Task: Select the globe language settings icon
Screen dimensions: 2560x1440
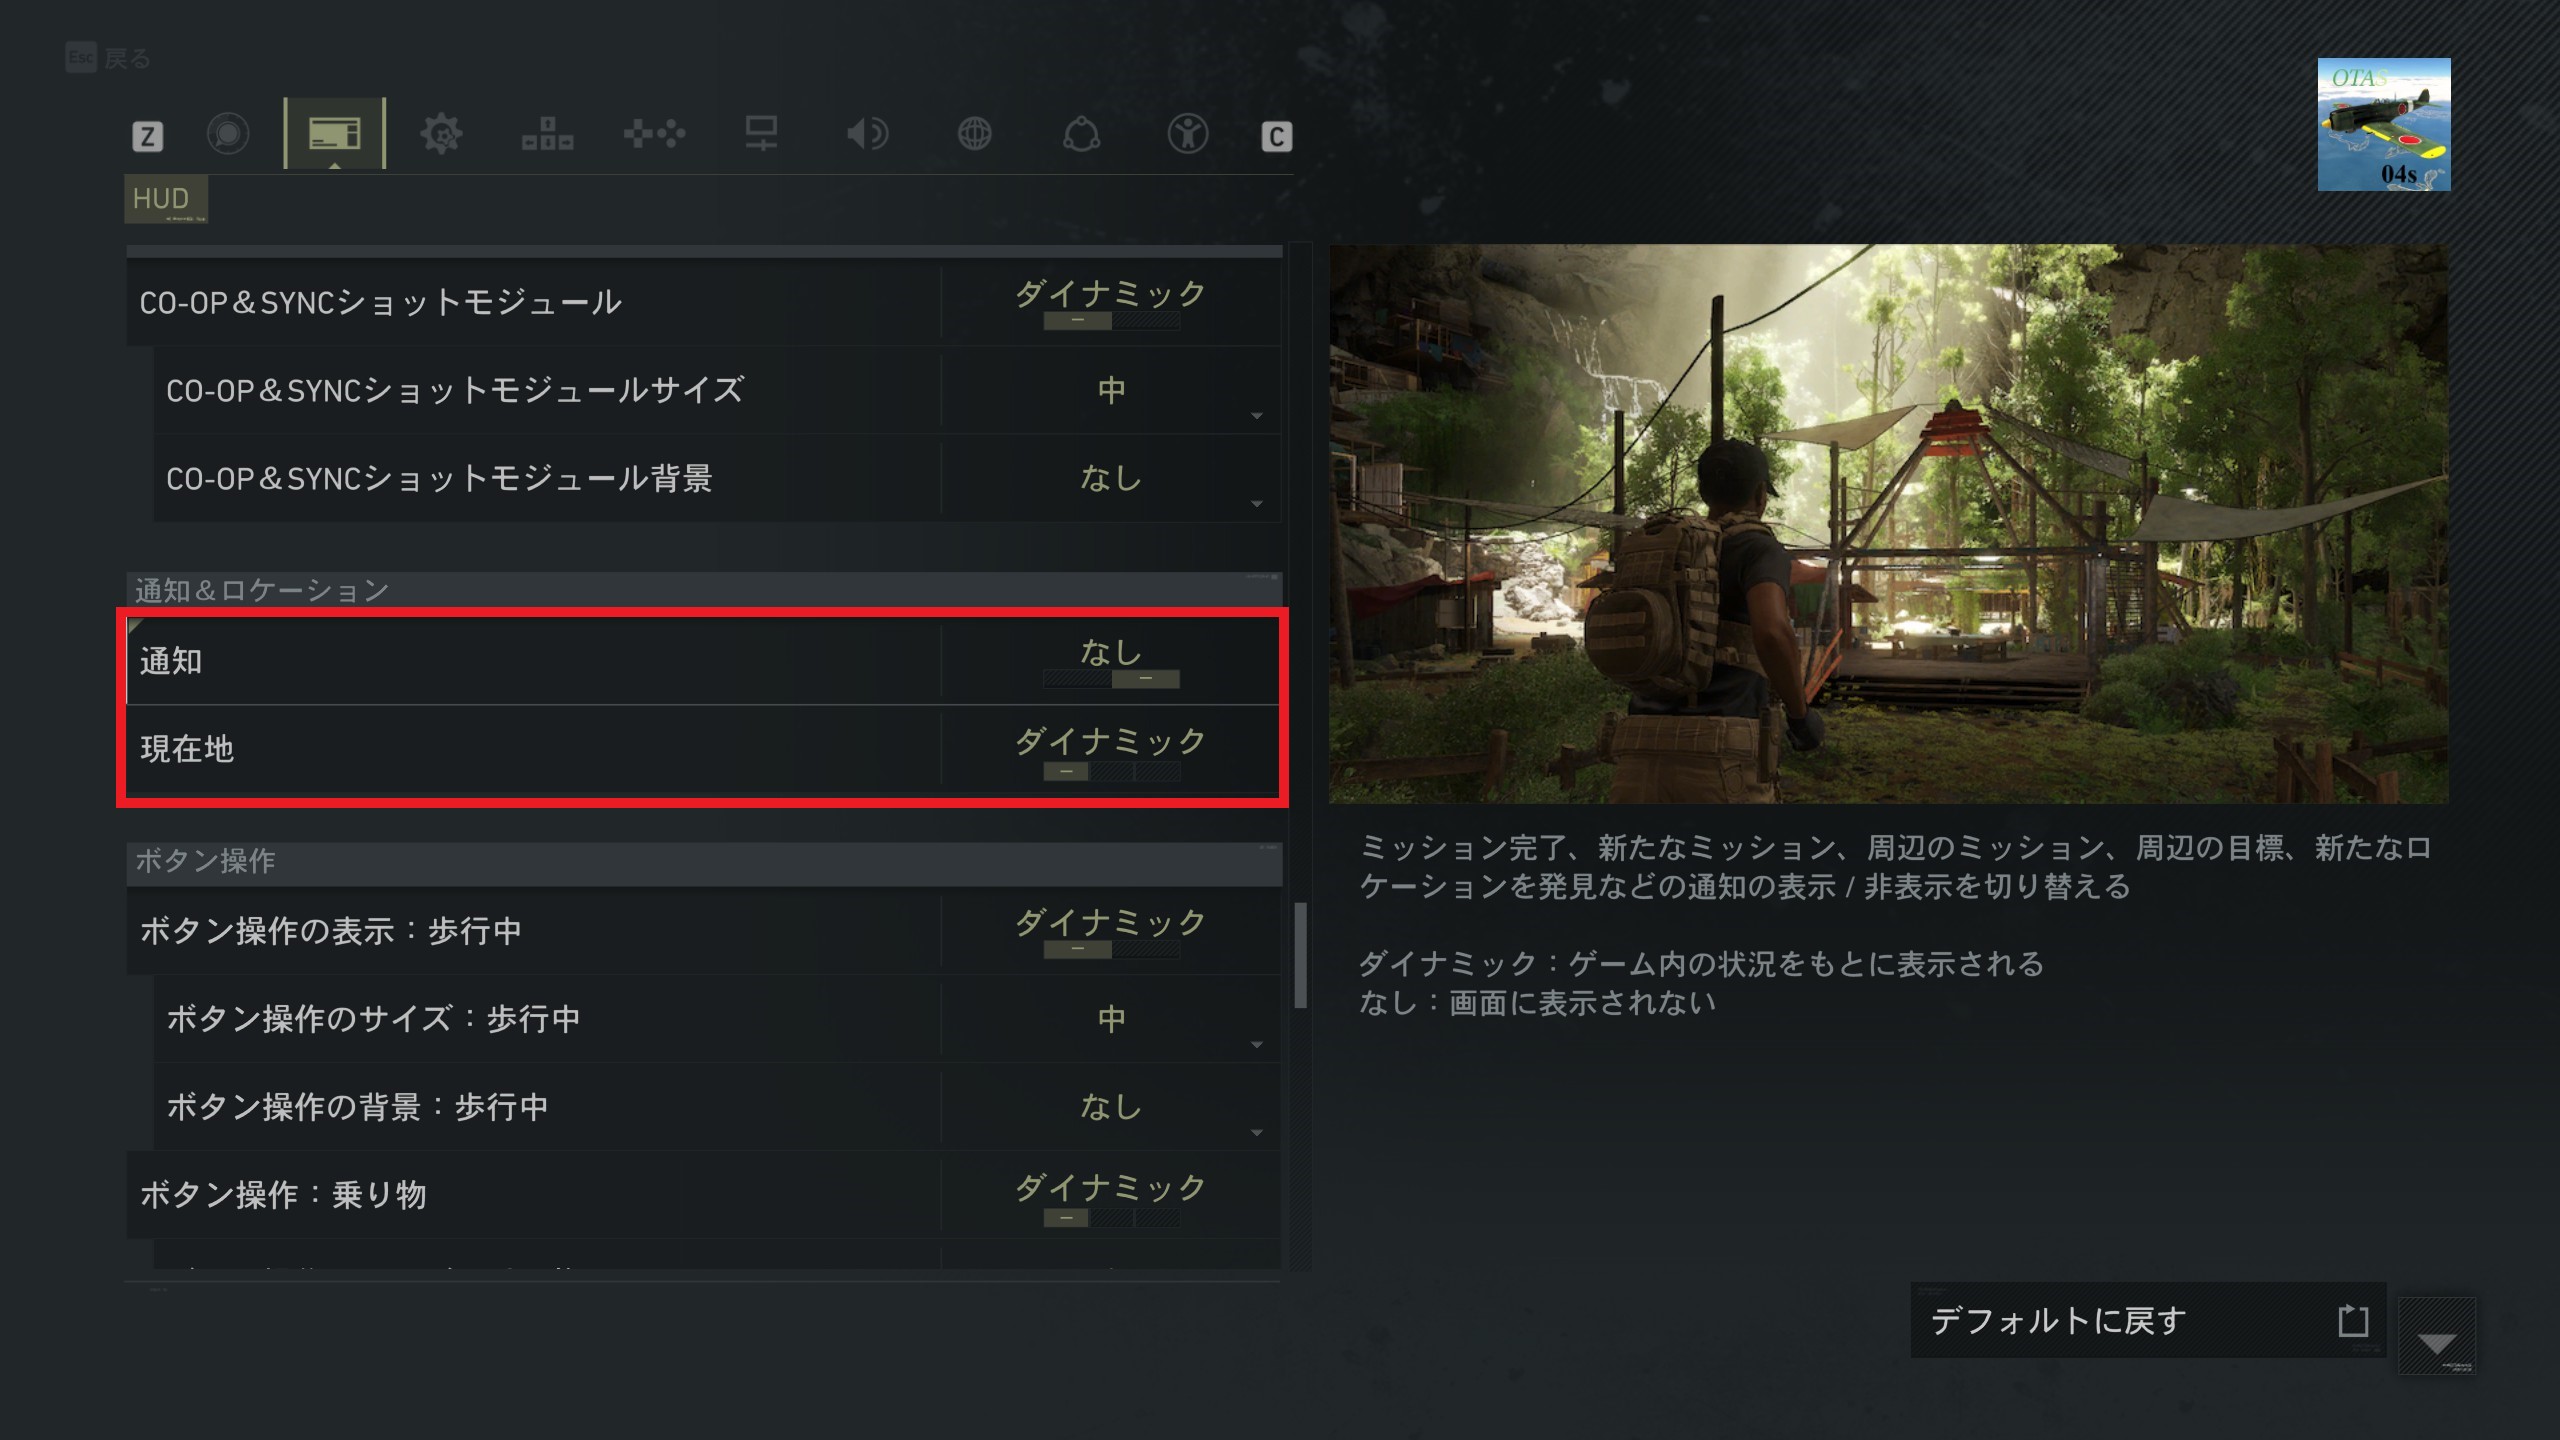Action: [x=974, y=134]
